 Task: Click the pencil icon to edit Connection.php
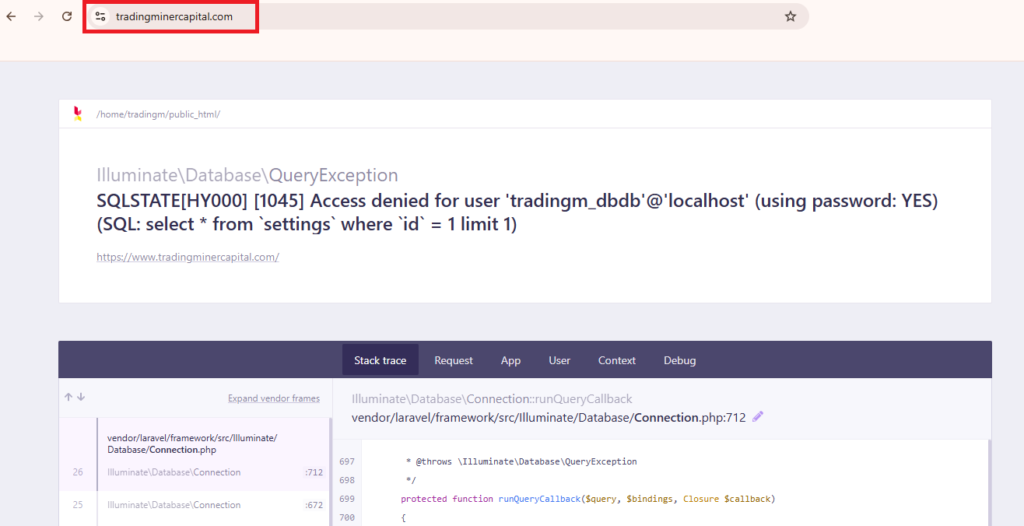click(x=758, y=416)
